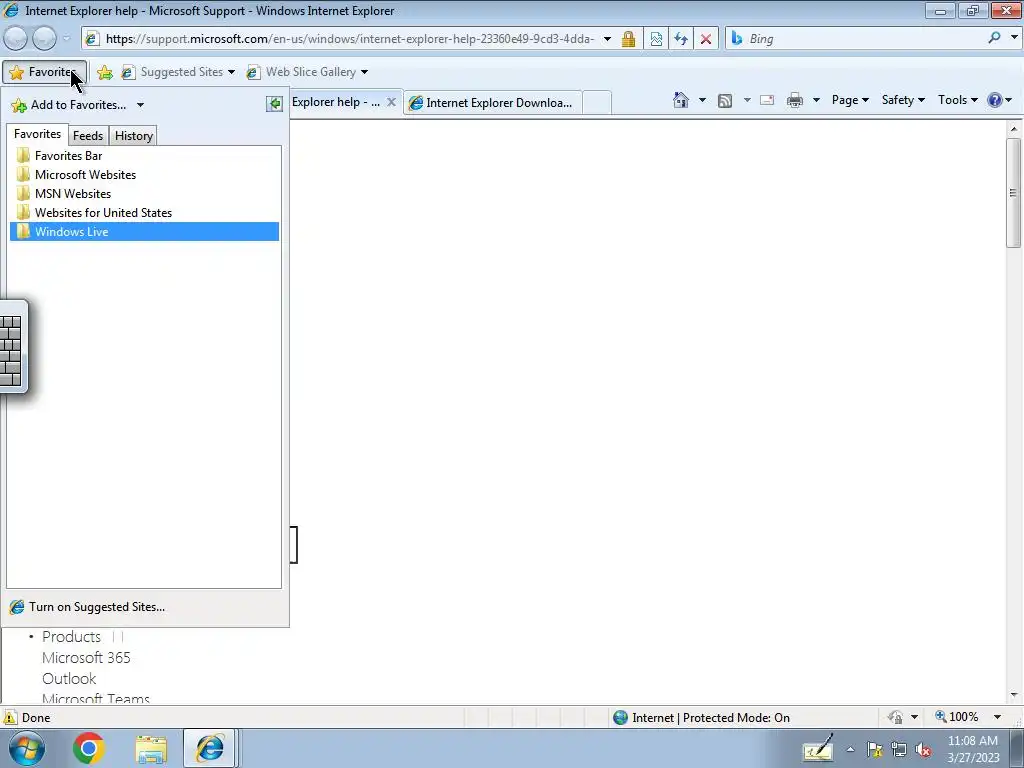This screenshot has height=768, width=1024.
Task: Click the Outlook link
Action: click(x=69, y=679)
